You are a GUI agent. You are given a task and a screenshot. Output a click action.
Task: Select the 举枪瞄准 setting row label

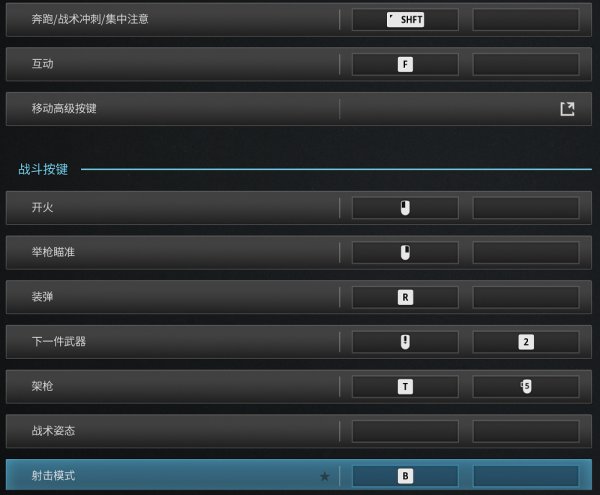pos(53,252)
